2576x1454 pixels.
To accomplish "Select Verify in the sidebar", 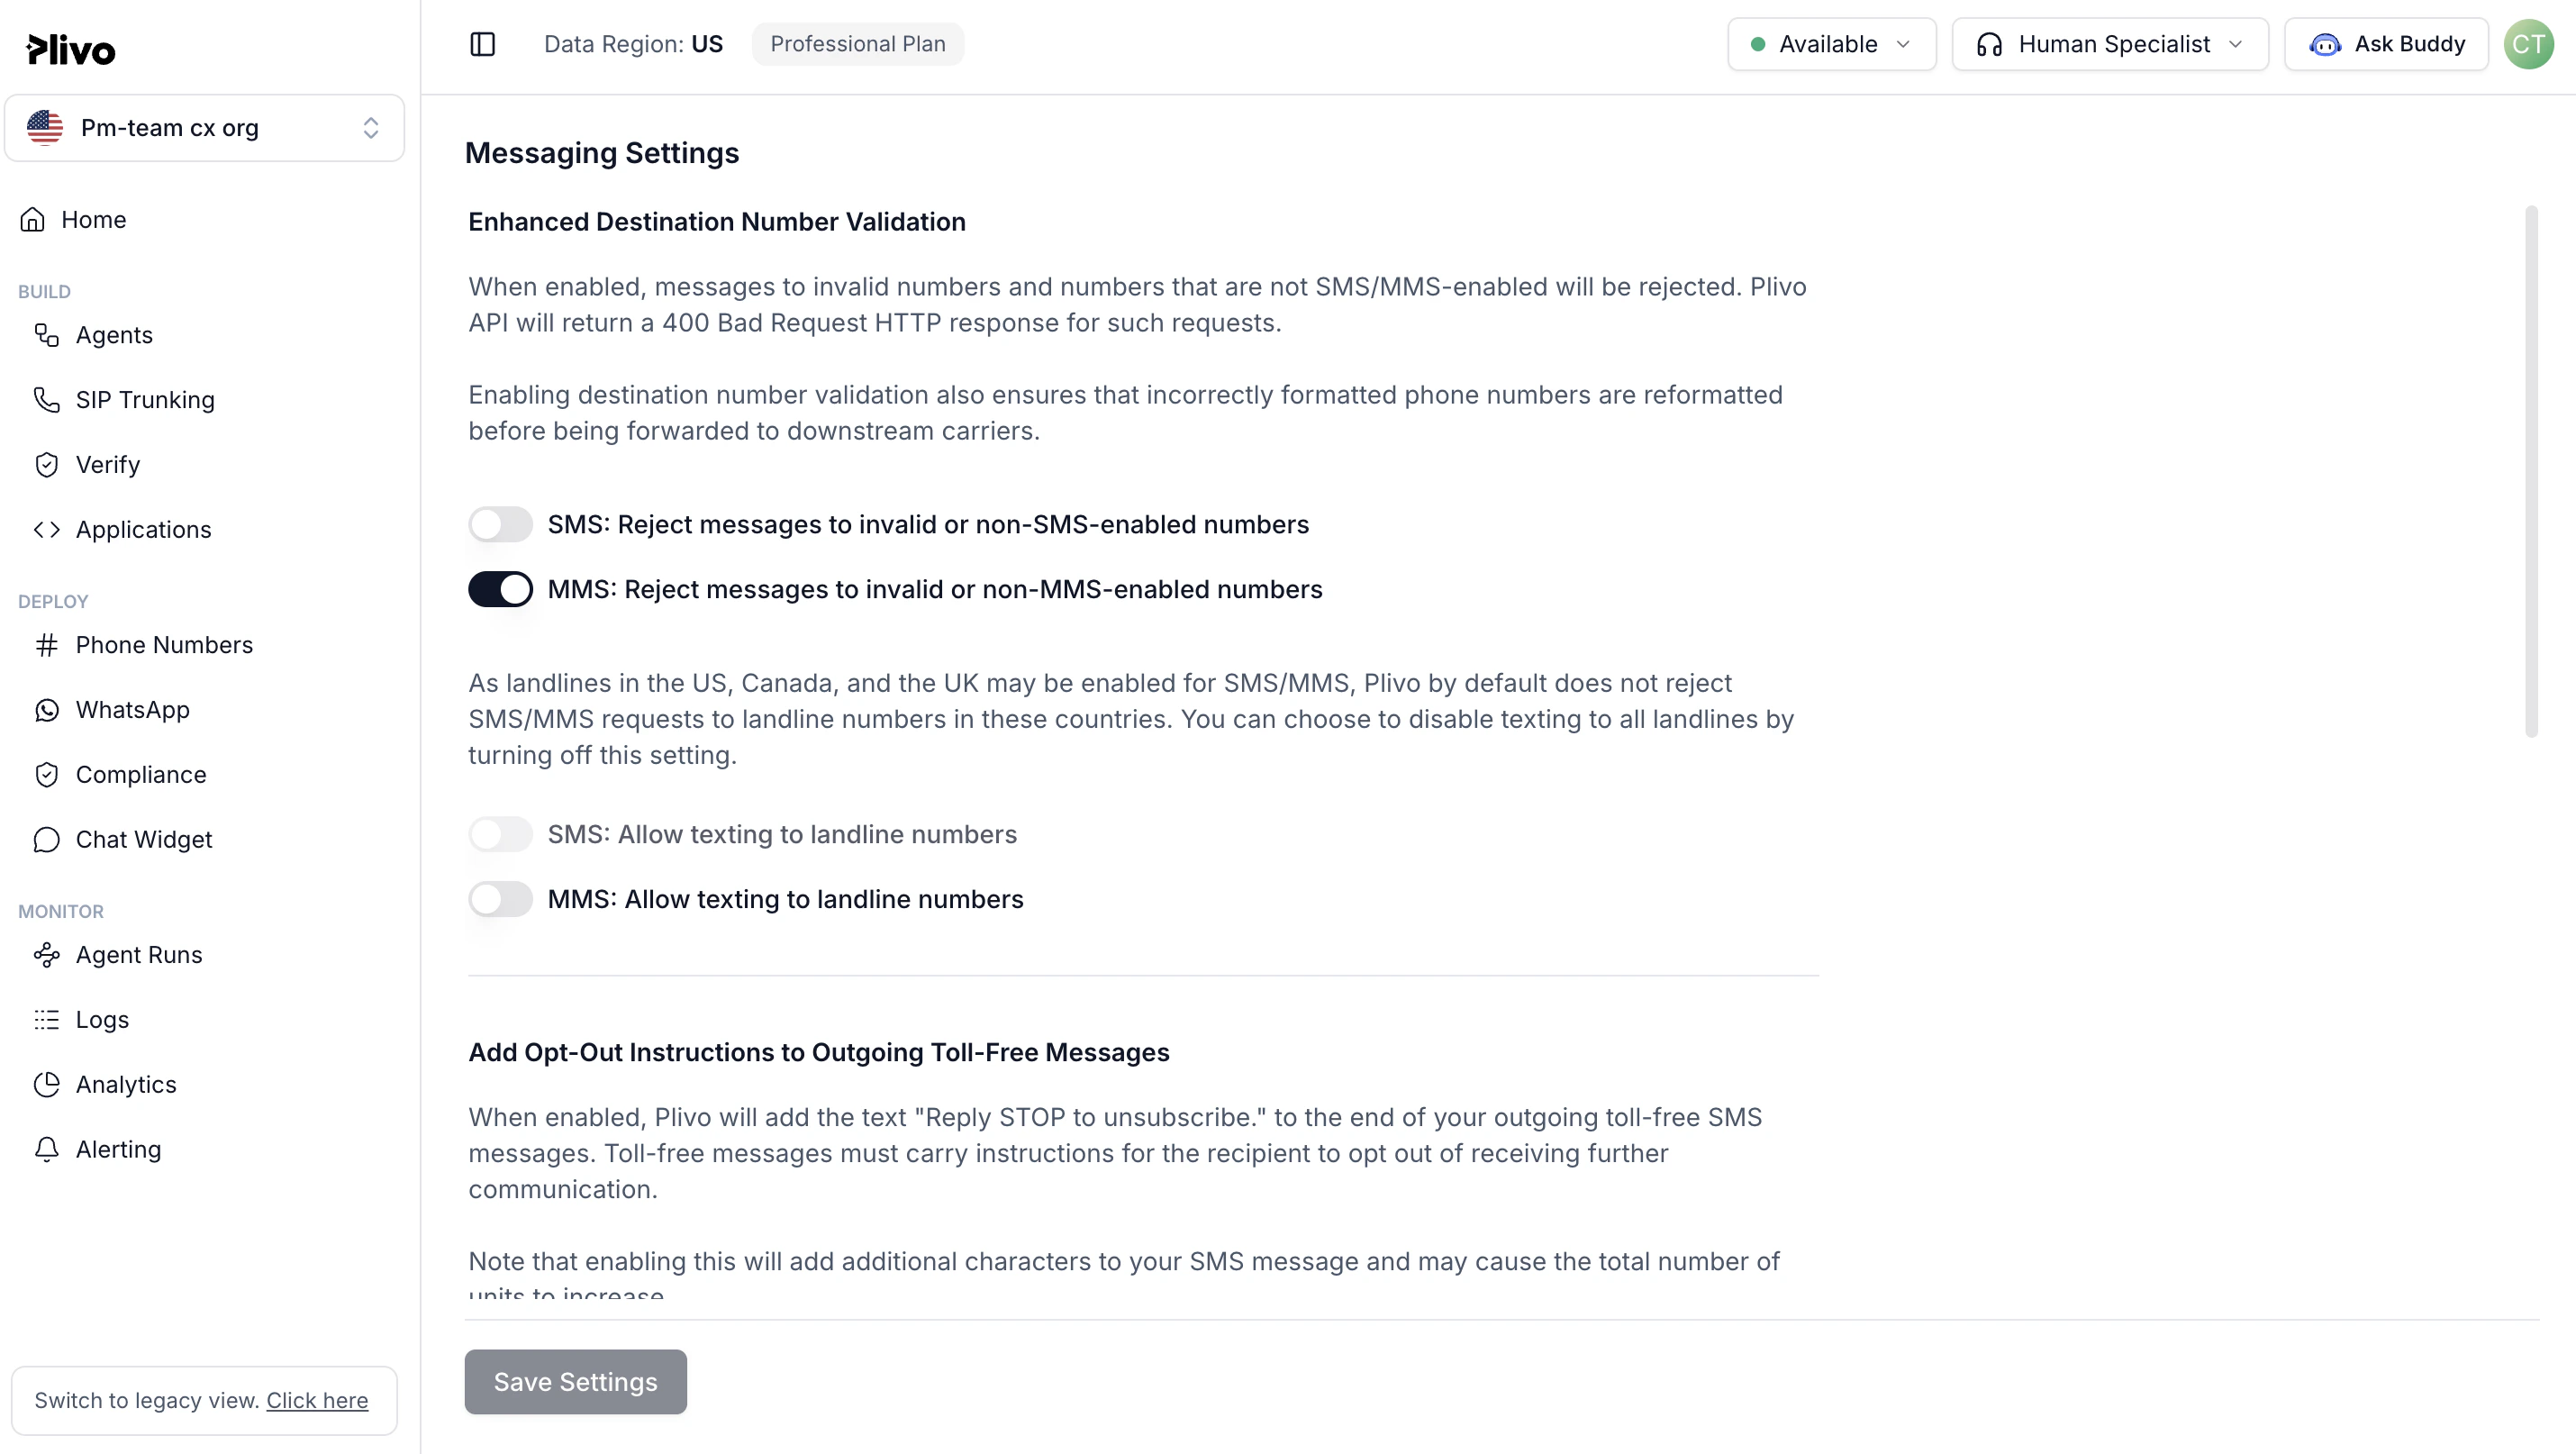I will 108,465.
